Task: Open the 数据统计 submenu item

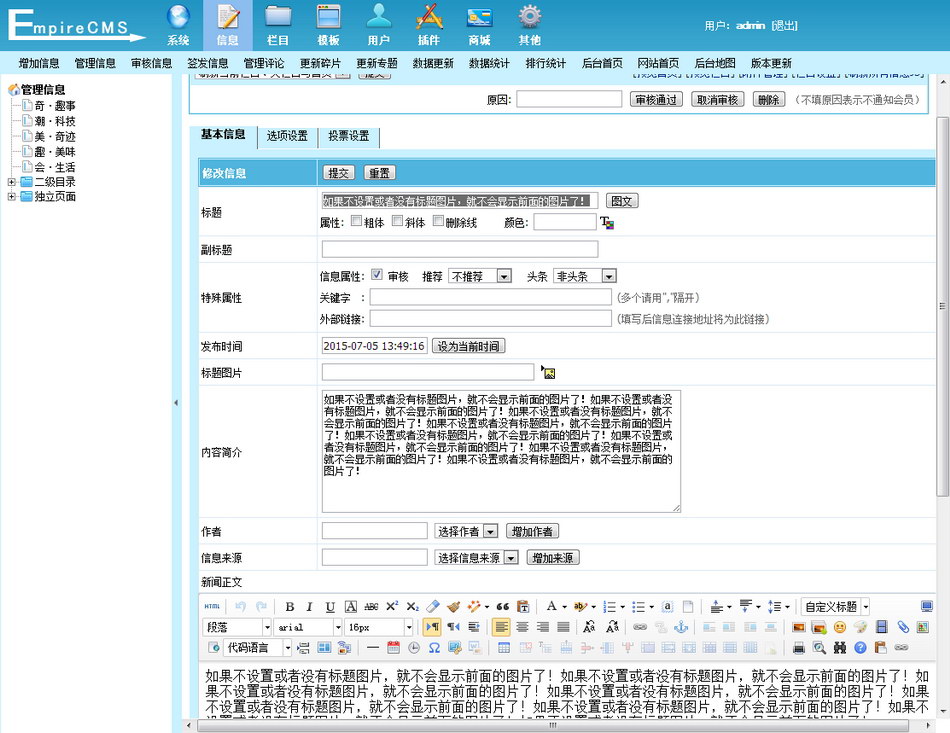Action: point(489,63)
